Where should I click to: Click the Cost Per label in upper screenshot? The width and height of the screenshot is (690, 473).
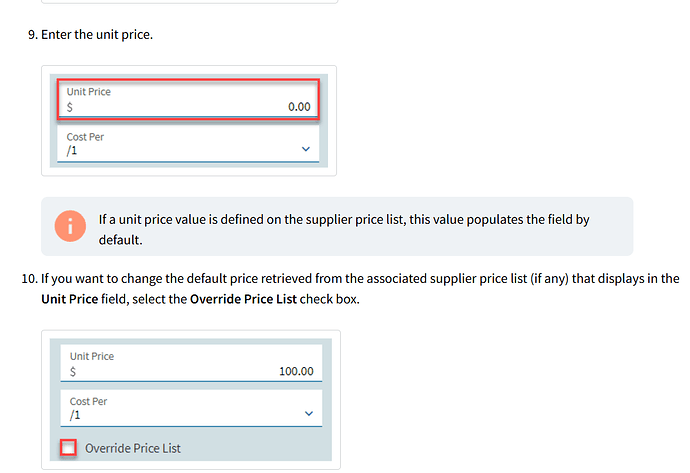click(85, 137)
